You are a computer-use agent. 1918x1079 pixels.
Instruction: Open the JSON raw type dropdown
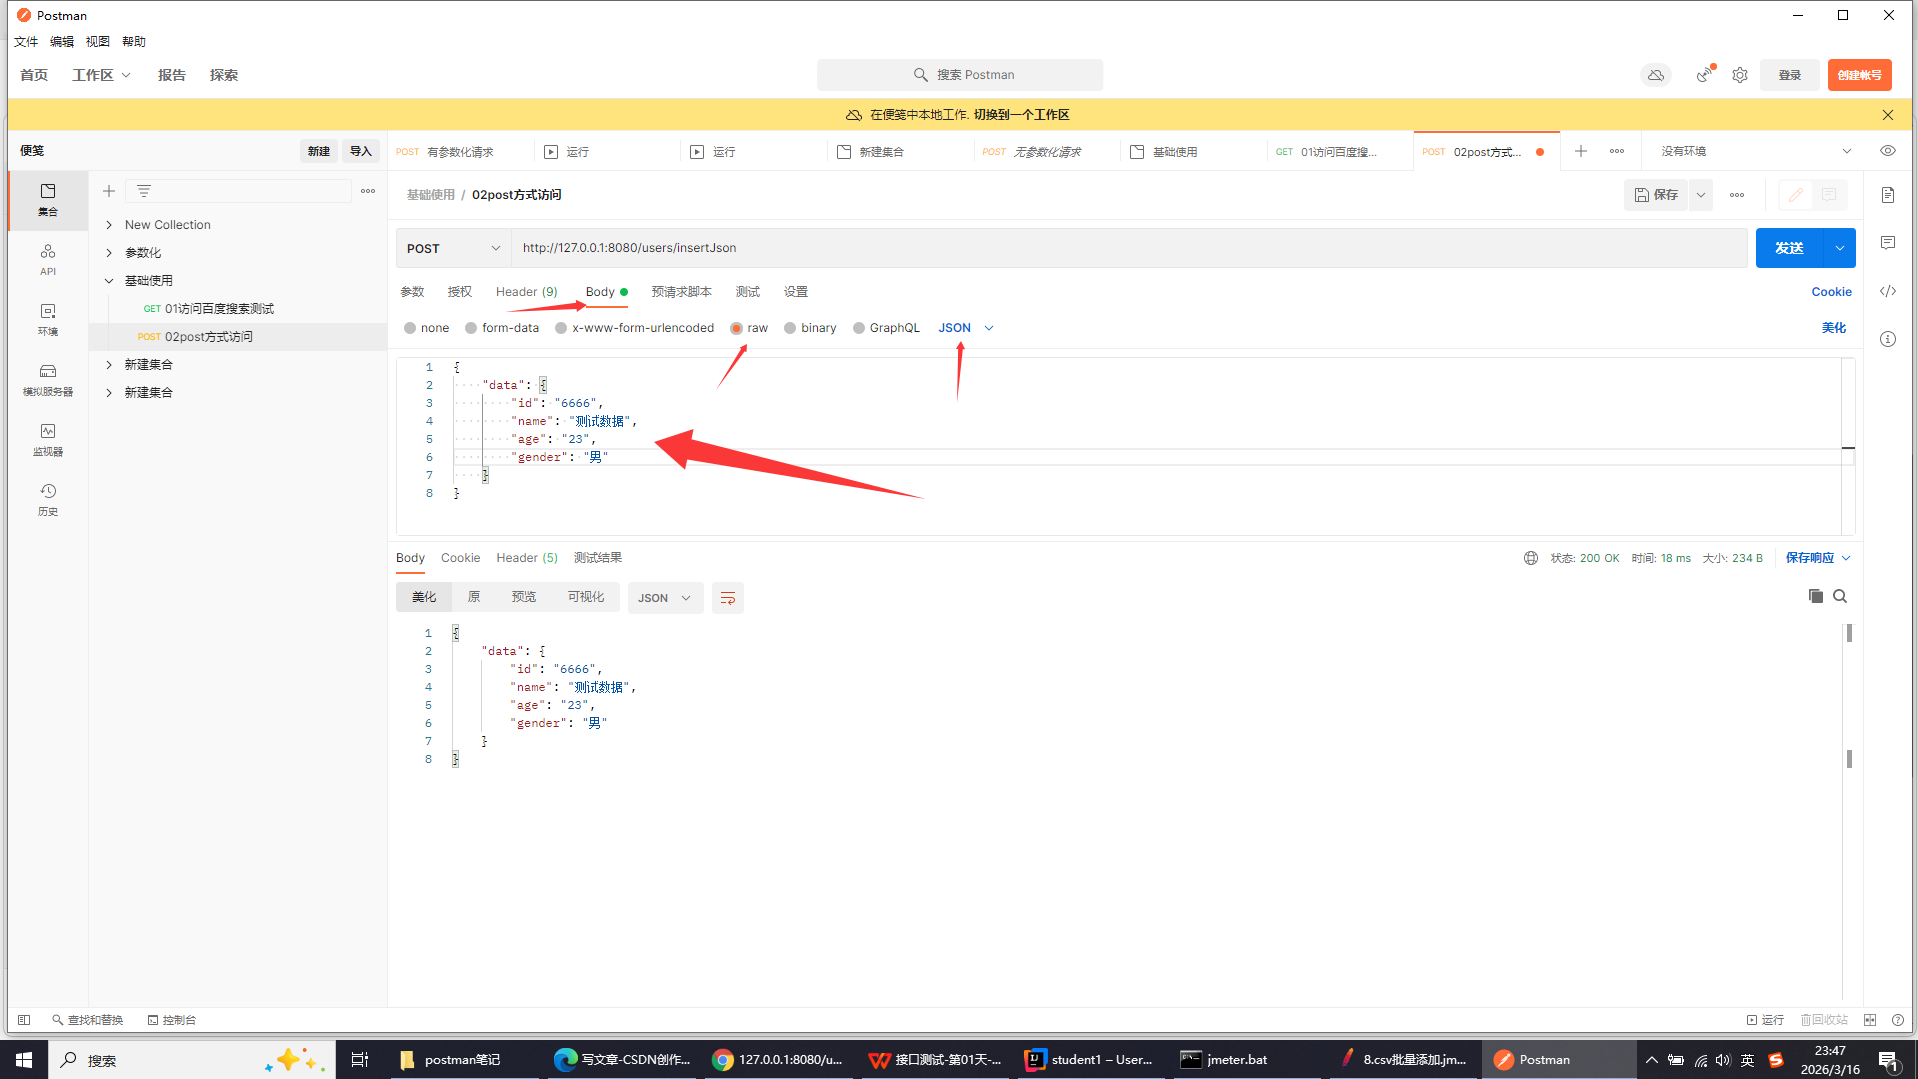966,328
